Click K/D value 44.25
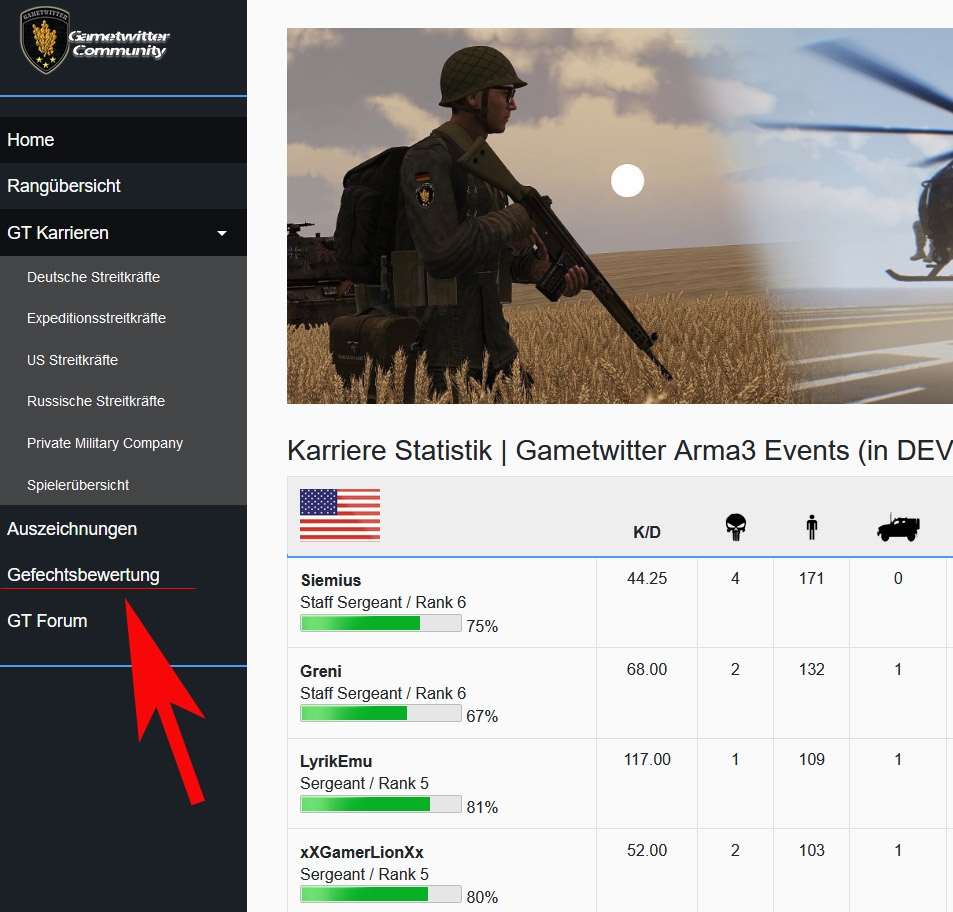This screenshot has height=912, width=953. [x=647, y=578]
